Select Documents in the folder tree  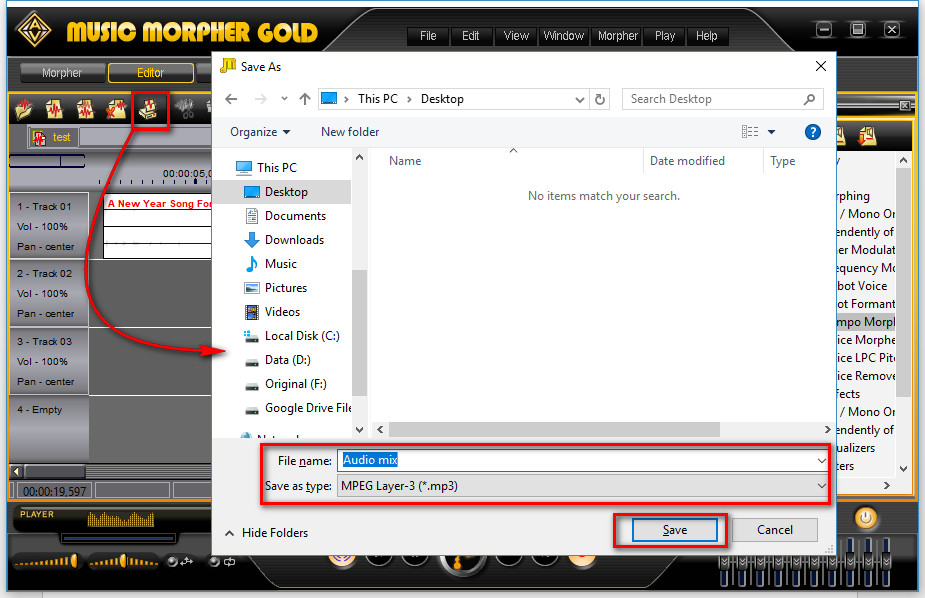(286, 216)
